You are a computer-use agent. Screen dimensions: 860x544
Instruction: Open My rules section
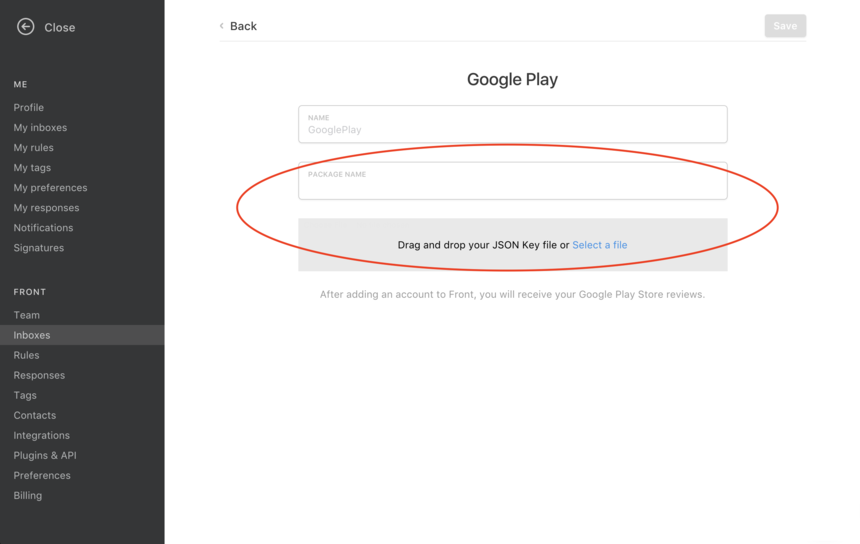coord(33,148)
